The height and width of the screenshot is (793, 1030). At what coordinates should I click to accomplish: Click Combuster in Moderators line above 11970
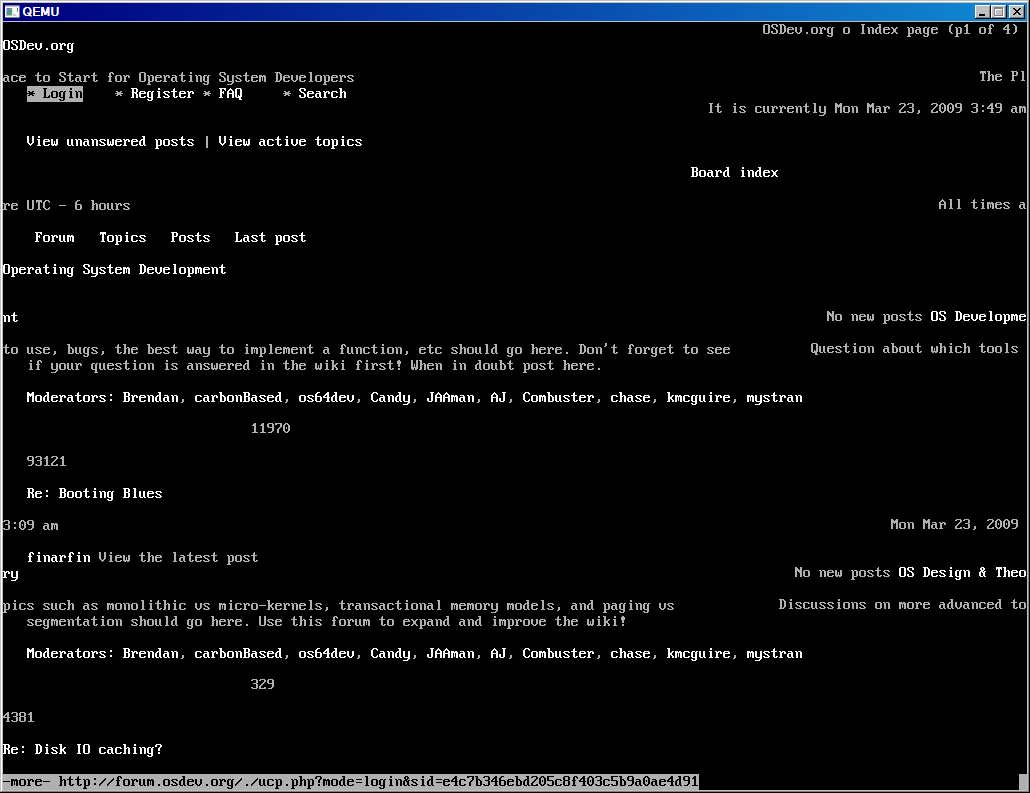[558, 397]
